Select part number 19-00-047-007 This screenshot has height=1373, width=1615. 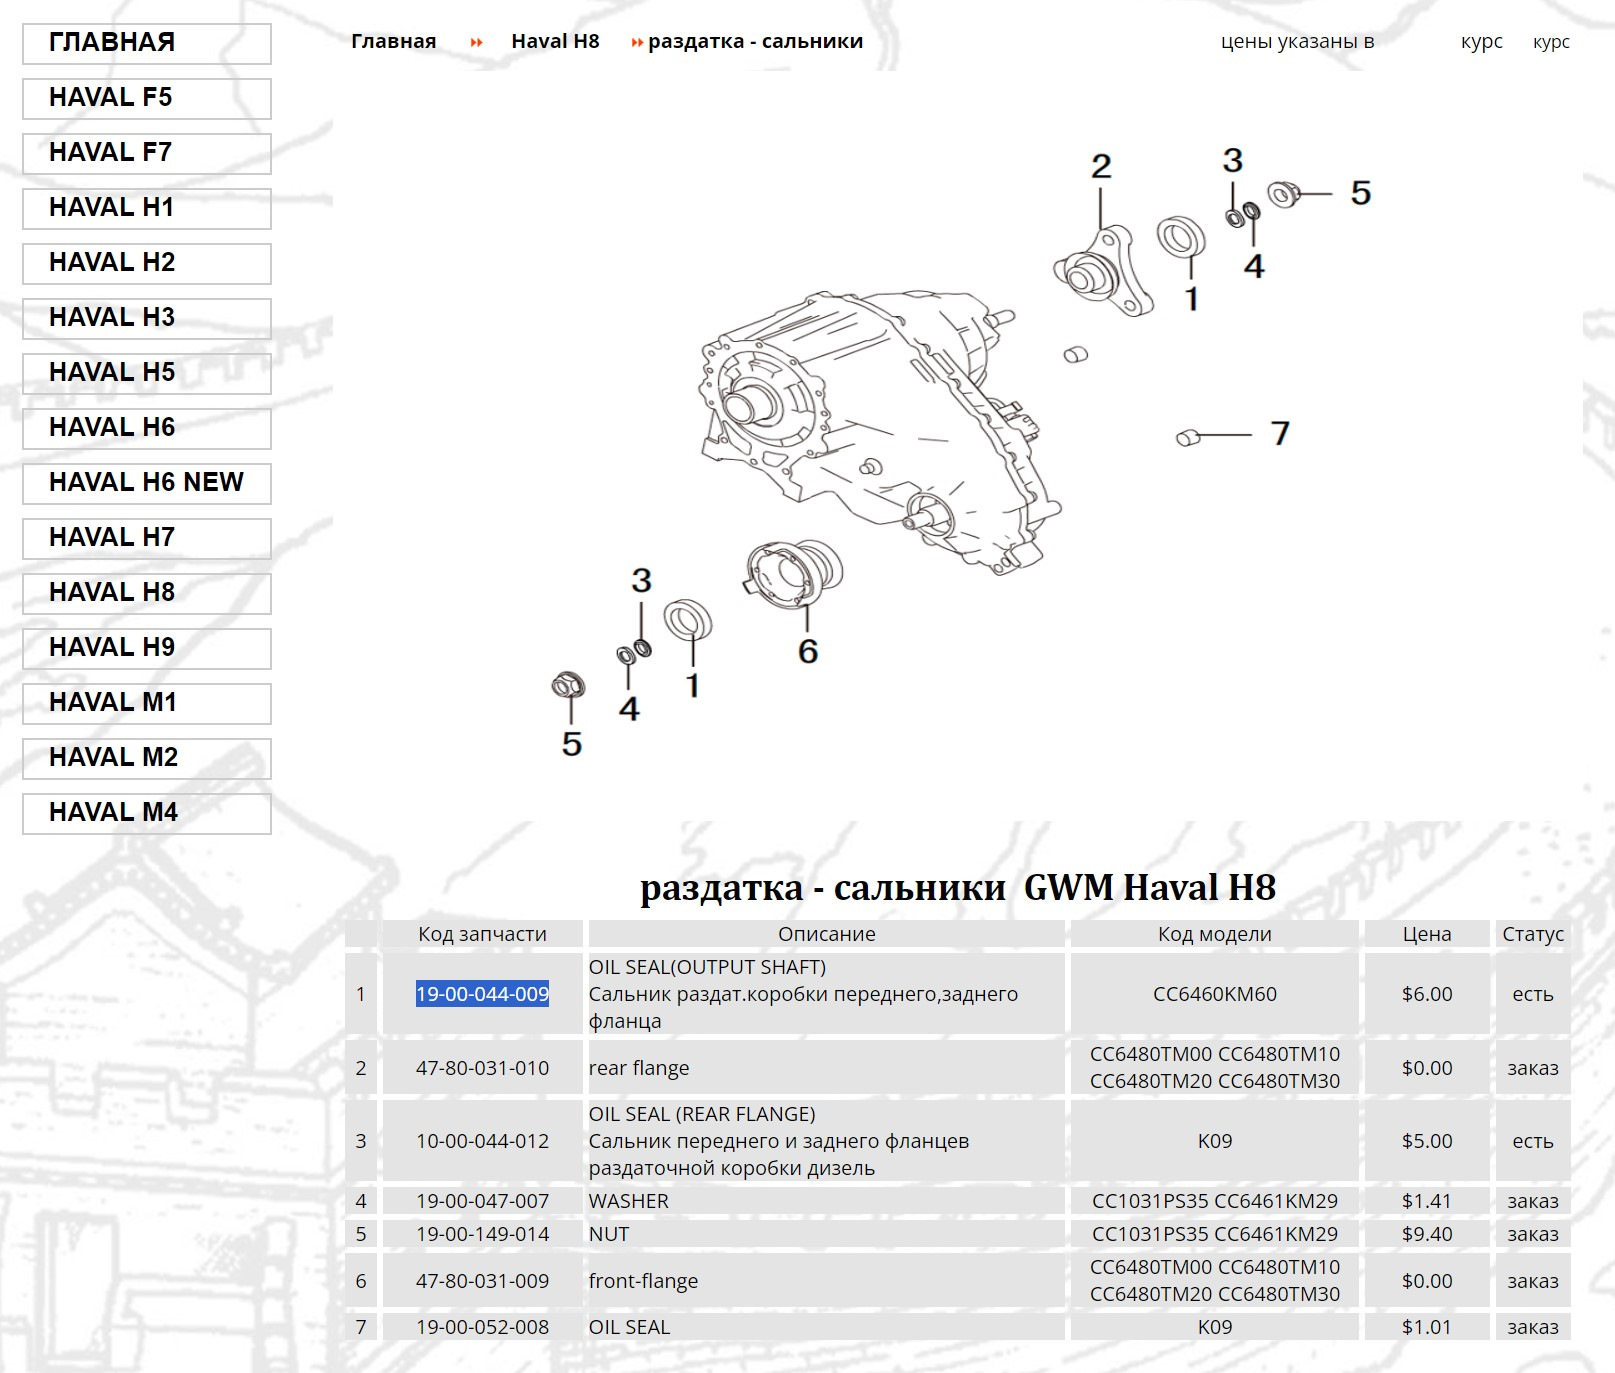482,1201
